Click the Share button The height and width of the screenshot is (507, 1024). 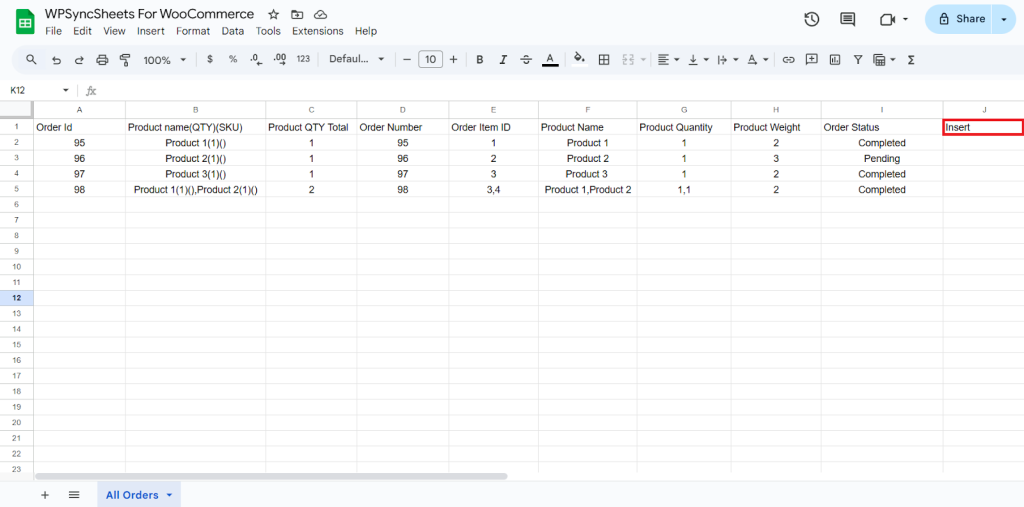click(x=959, y=19)
